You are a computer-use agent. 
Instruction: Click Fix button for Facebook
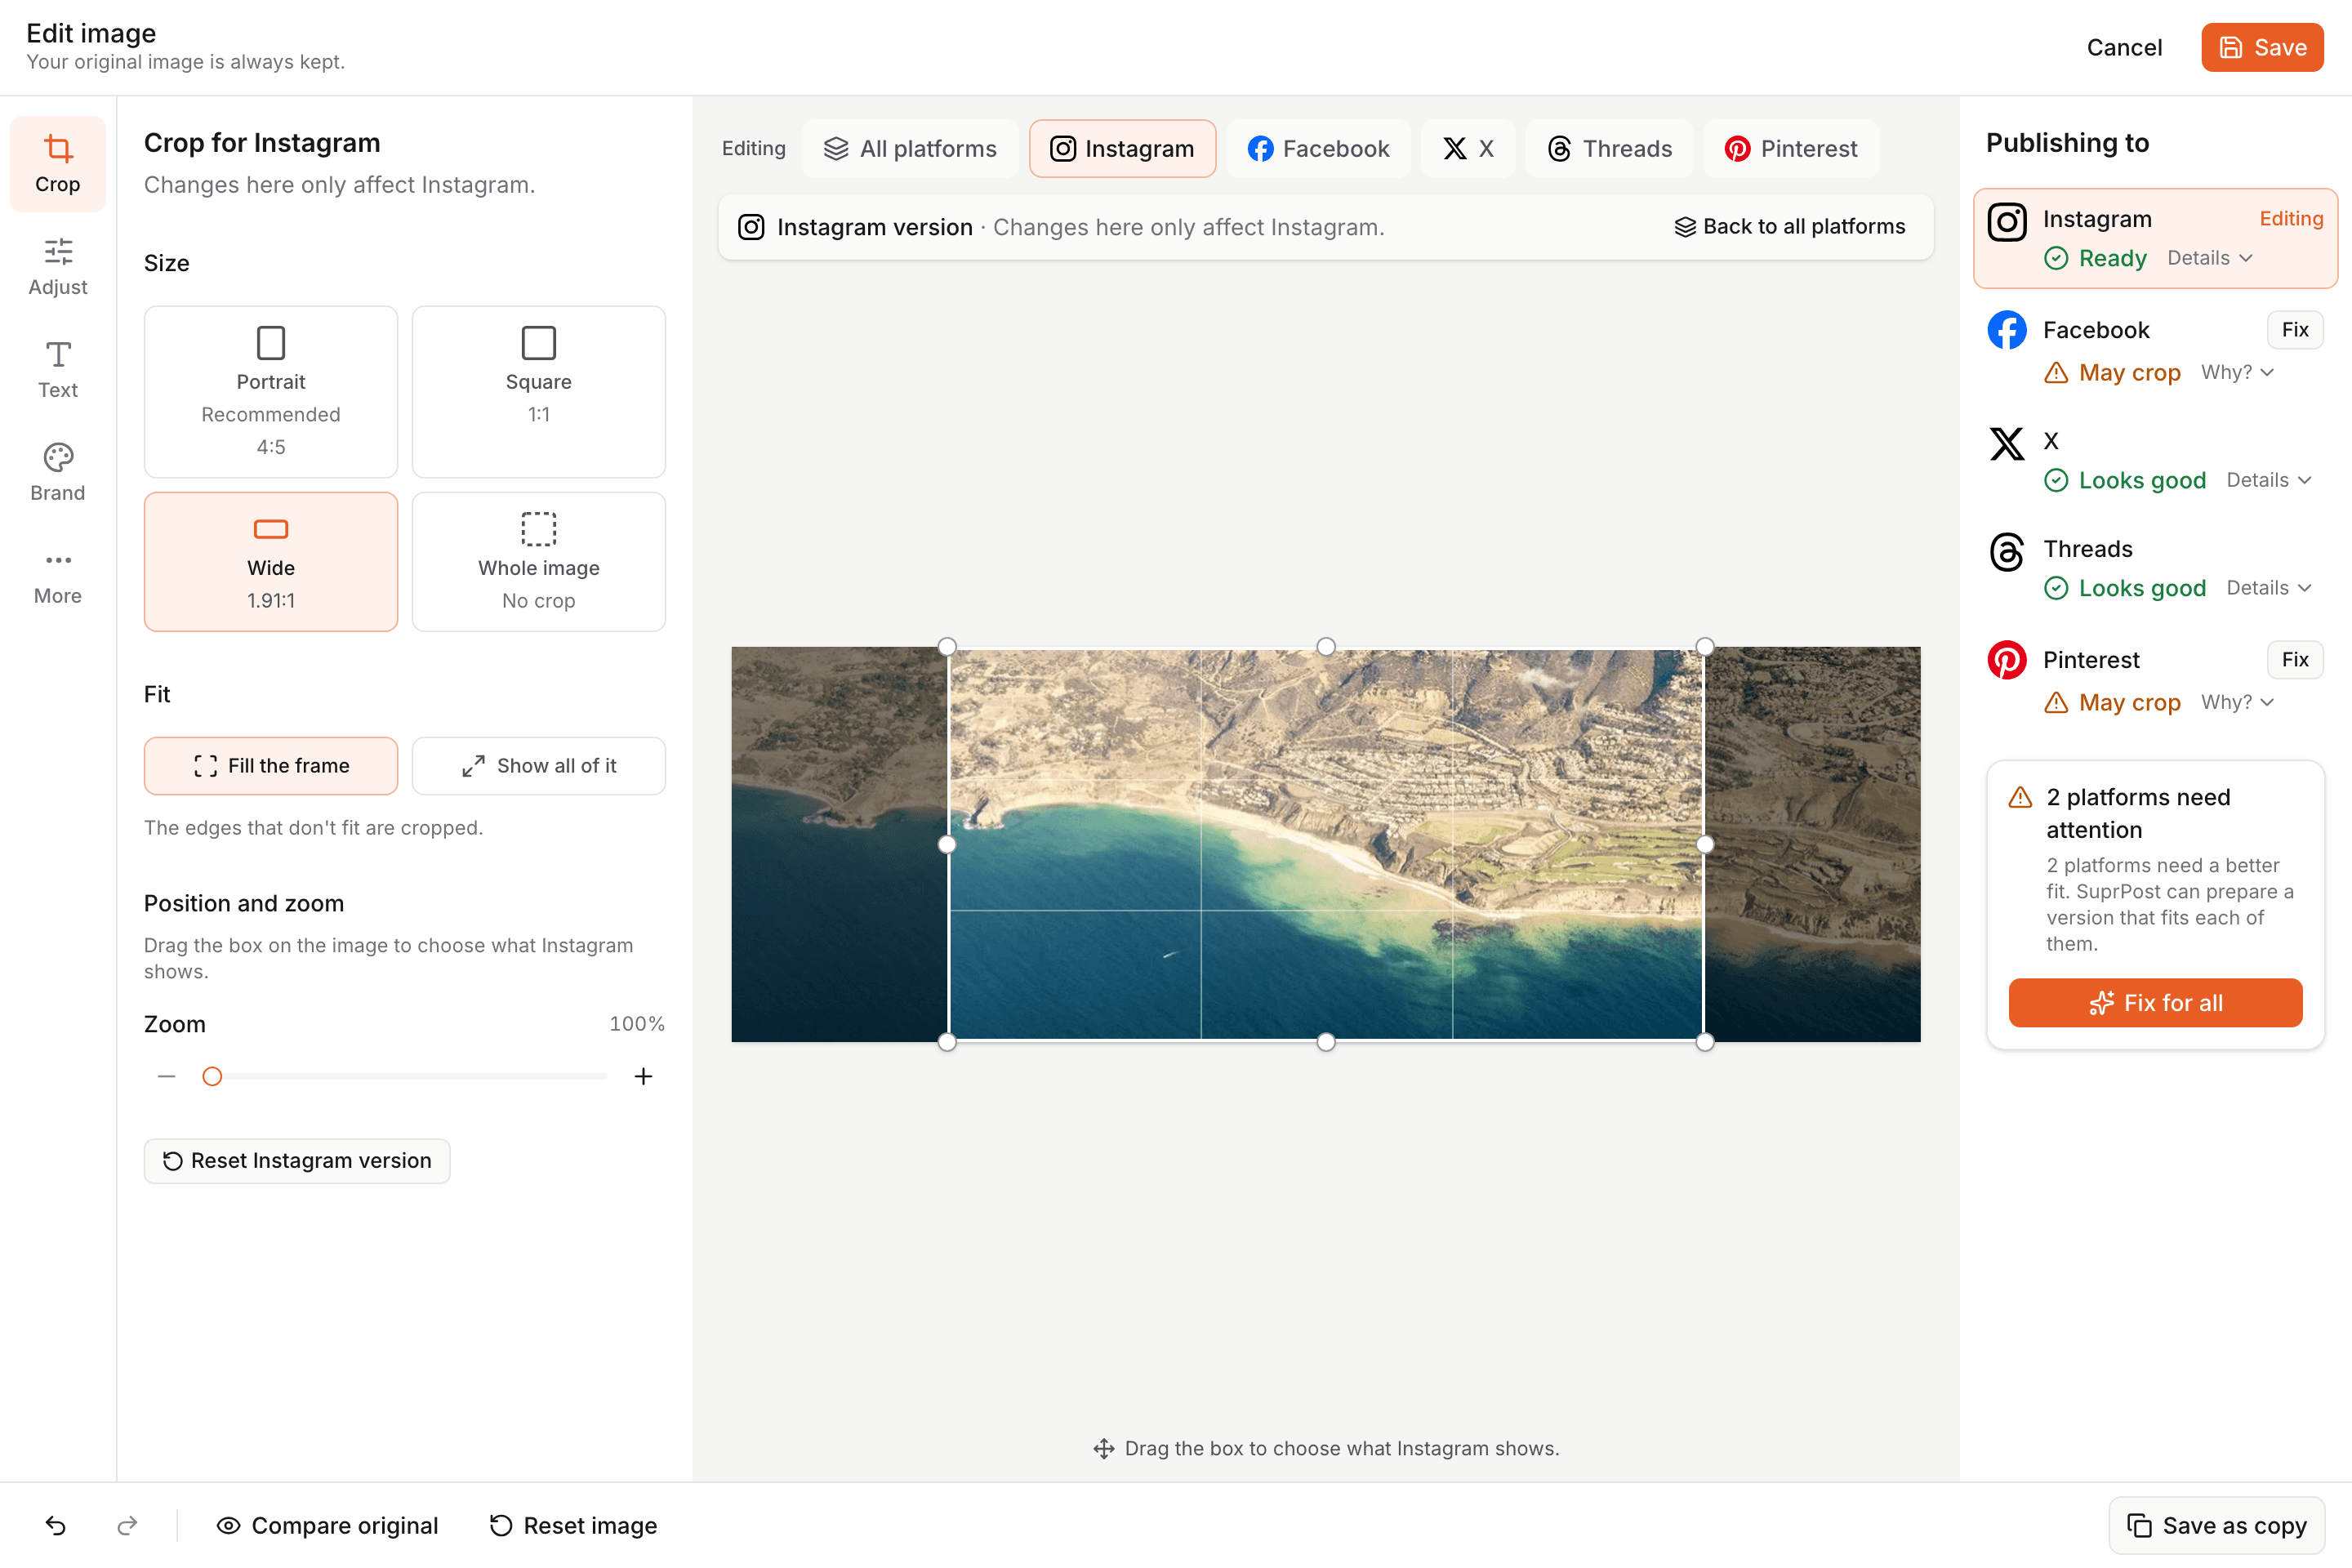[2295, 329]
